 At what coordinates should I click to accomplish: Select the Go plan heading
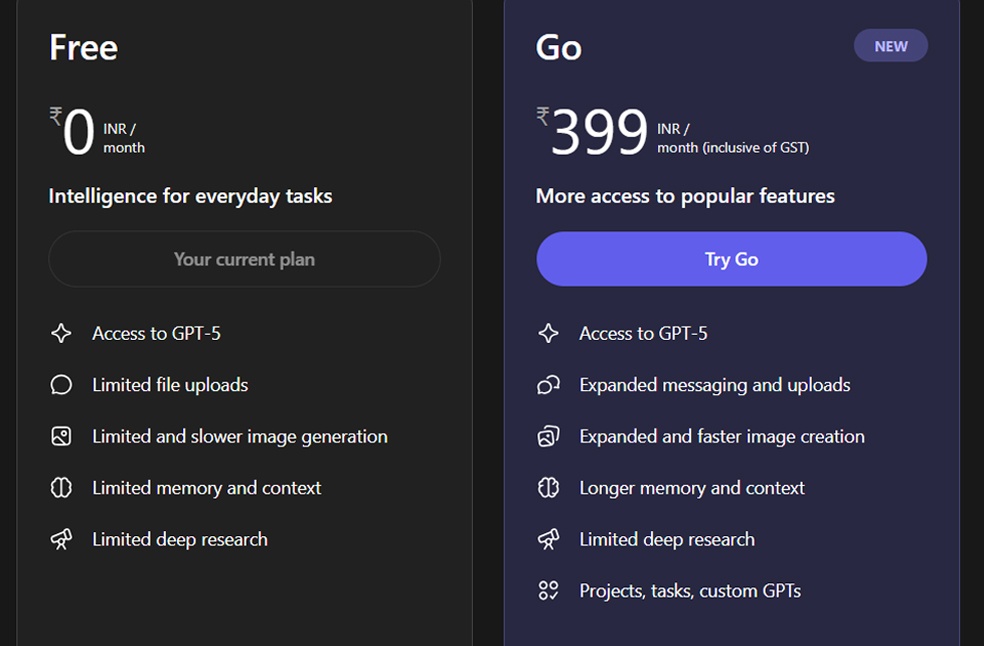[x=557, y=46]
